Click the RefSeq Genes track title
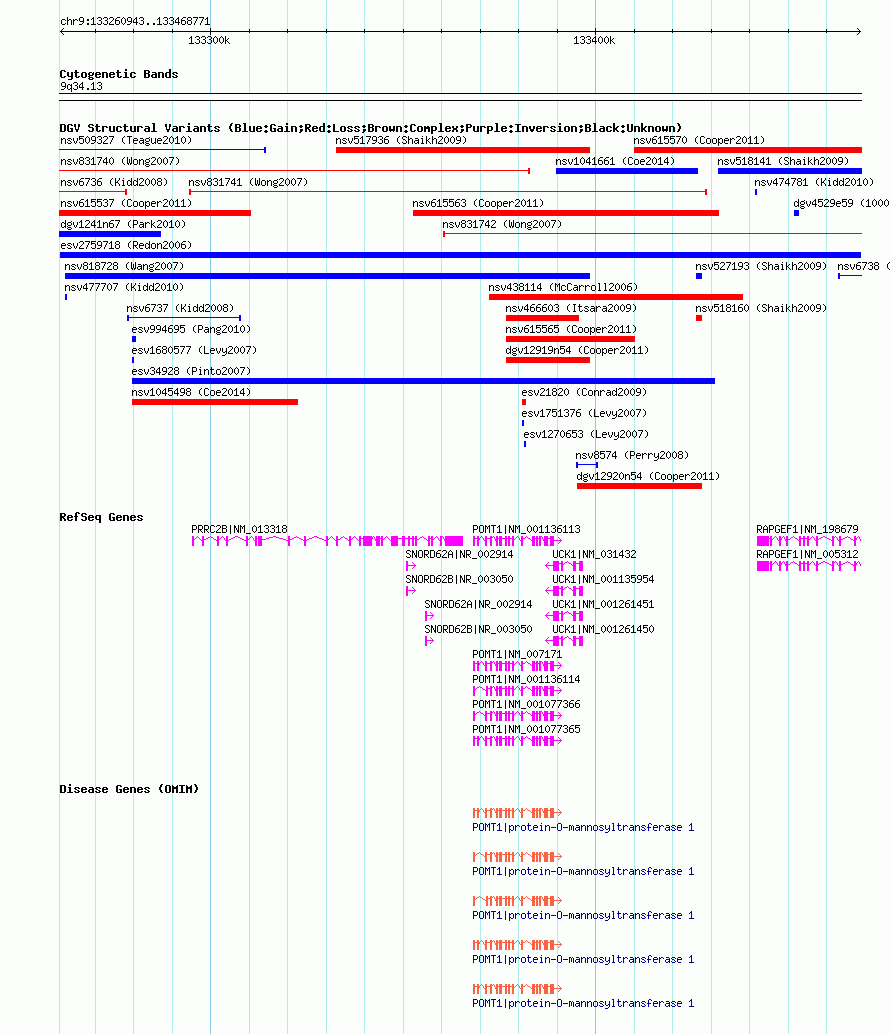890x1034 pixels. coord(101,518)
